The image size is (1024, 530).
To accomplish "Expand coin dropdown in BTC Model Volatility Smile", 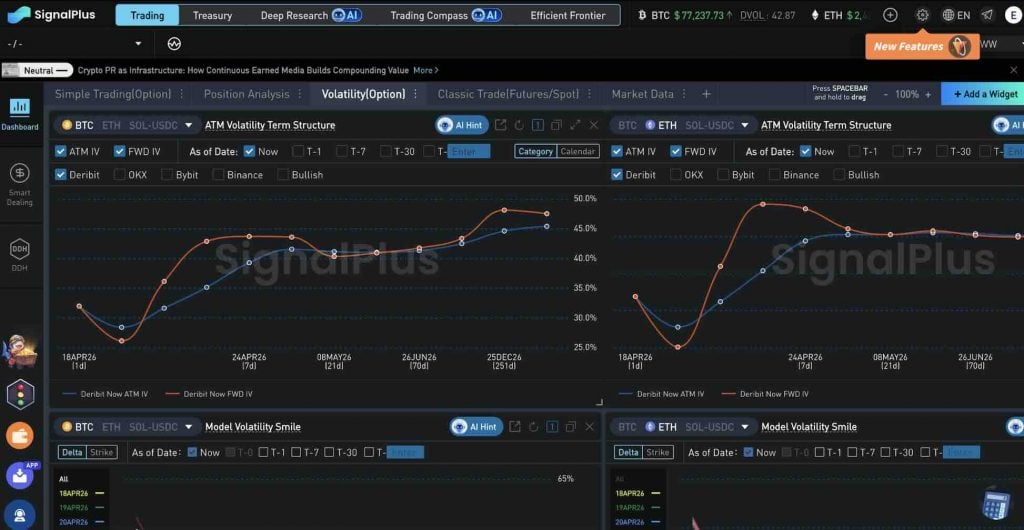I will click(x=189, y=427).
